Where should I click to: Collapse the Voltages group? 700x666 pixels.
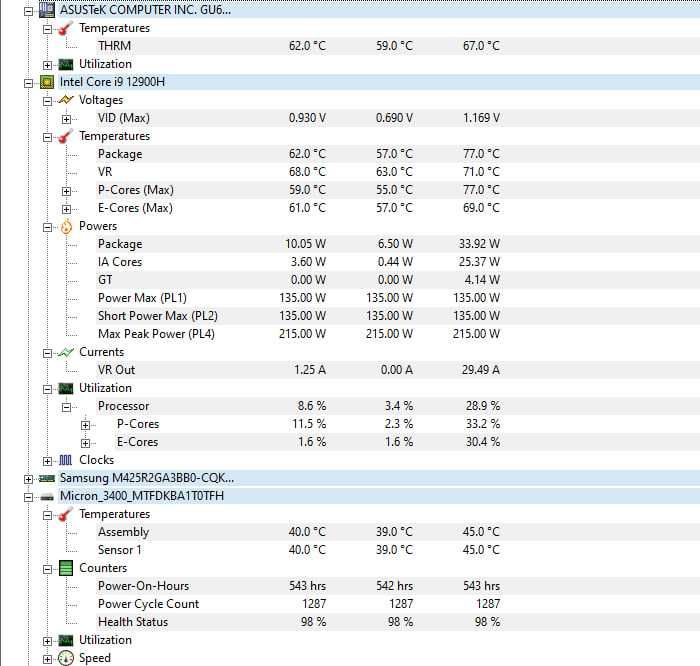(47, 101)
